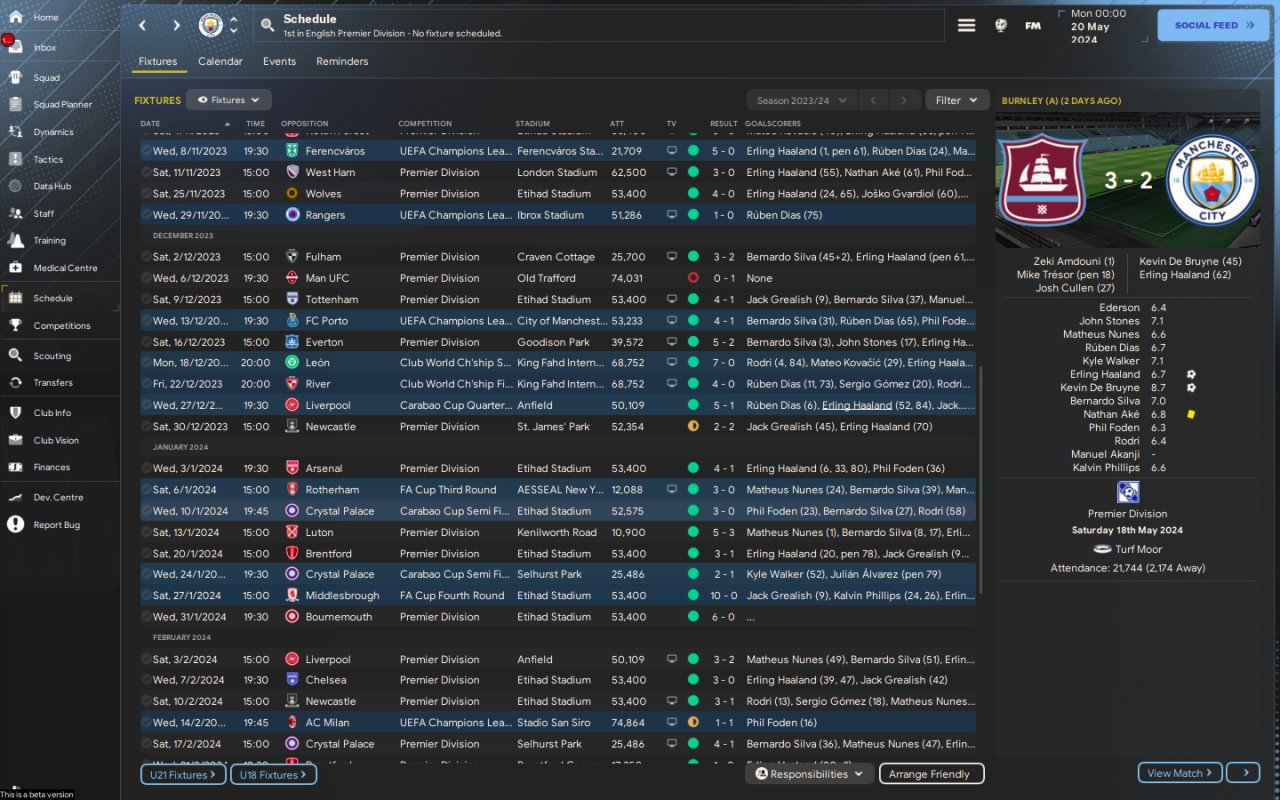1280x800 pixels.
Task: Open the hamburger menu in top bar
Action: click(966, 26)
